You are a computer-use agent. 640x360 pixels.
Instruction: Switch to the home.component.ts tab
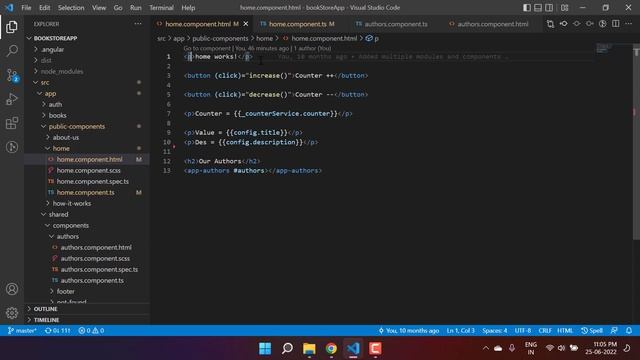coord(298,24)
